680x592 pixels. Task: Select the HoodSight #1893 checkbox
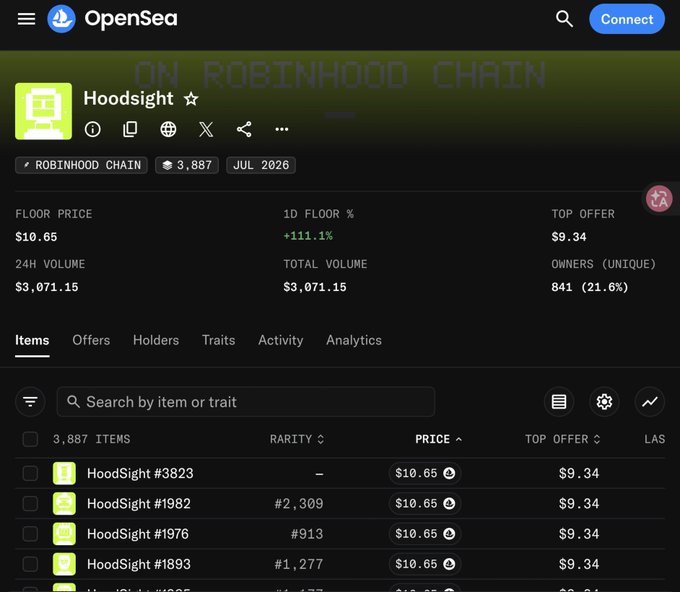pyautogui.click(x=30, y=564)
